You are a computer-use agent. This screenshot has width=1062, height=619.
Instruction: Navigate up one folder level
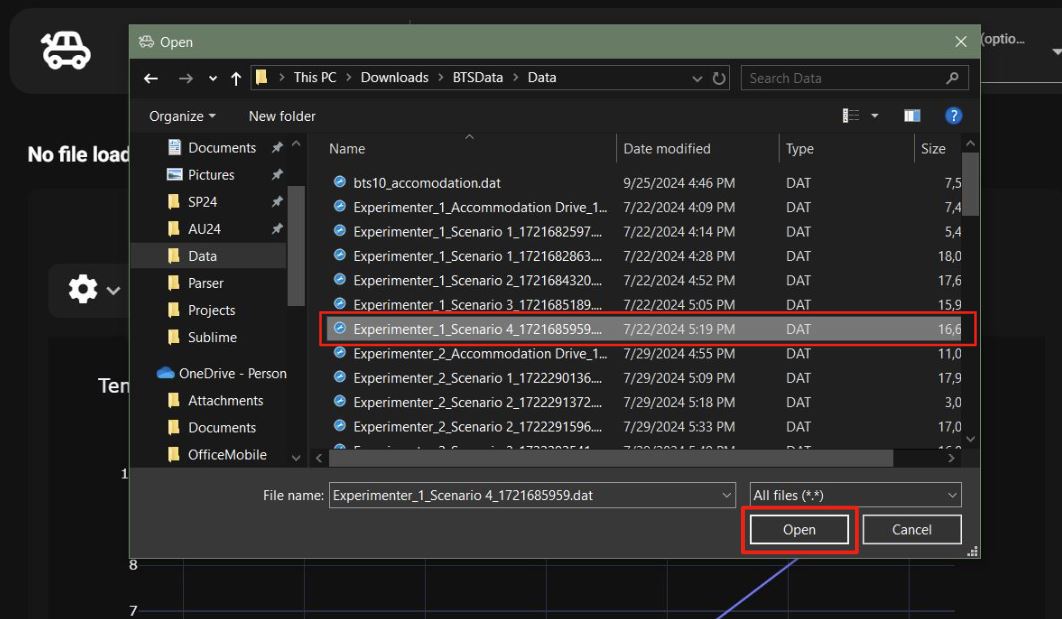(x=236, y=79)
